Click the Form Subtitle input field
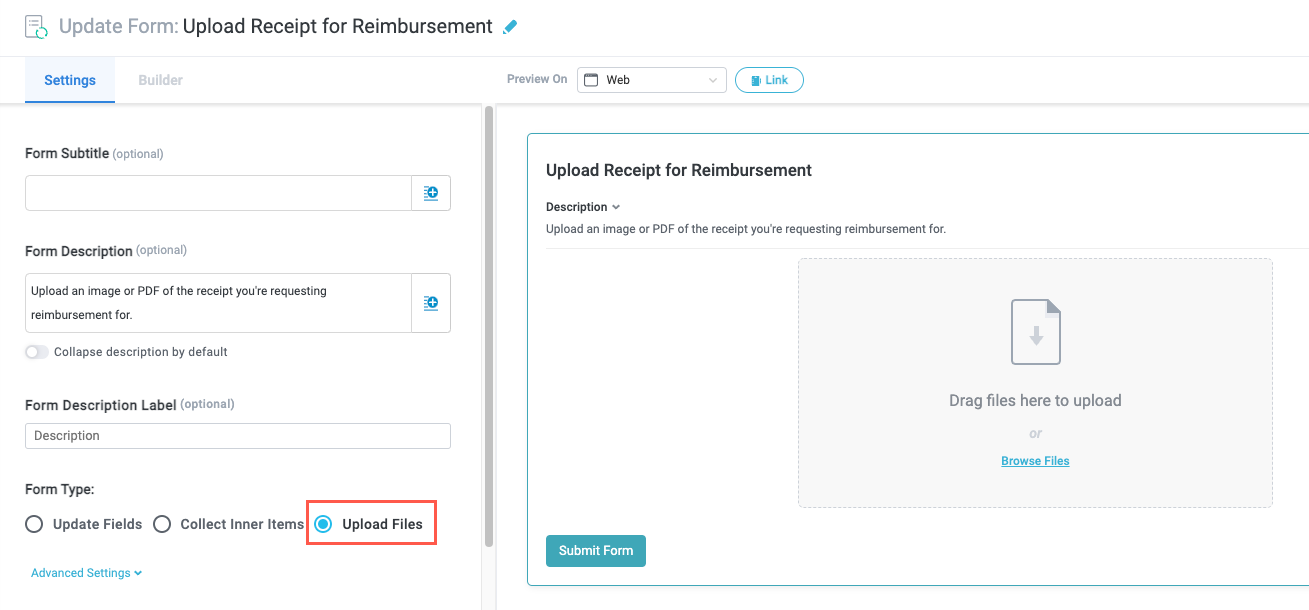 pyautogui.click(x=218, y=193)
